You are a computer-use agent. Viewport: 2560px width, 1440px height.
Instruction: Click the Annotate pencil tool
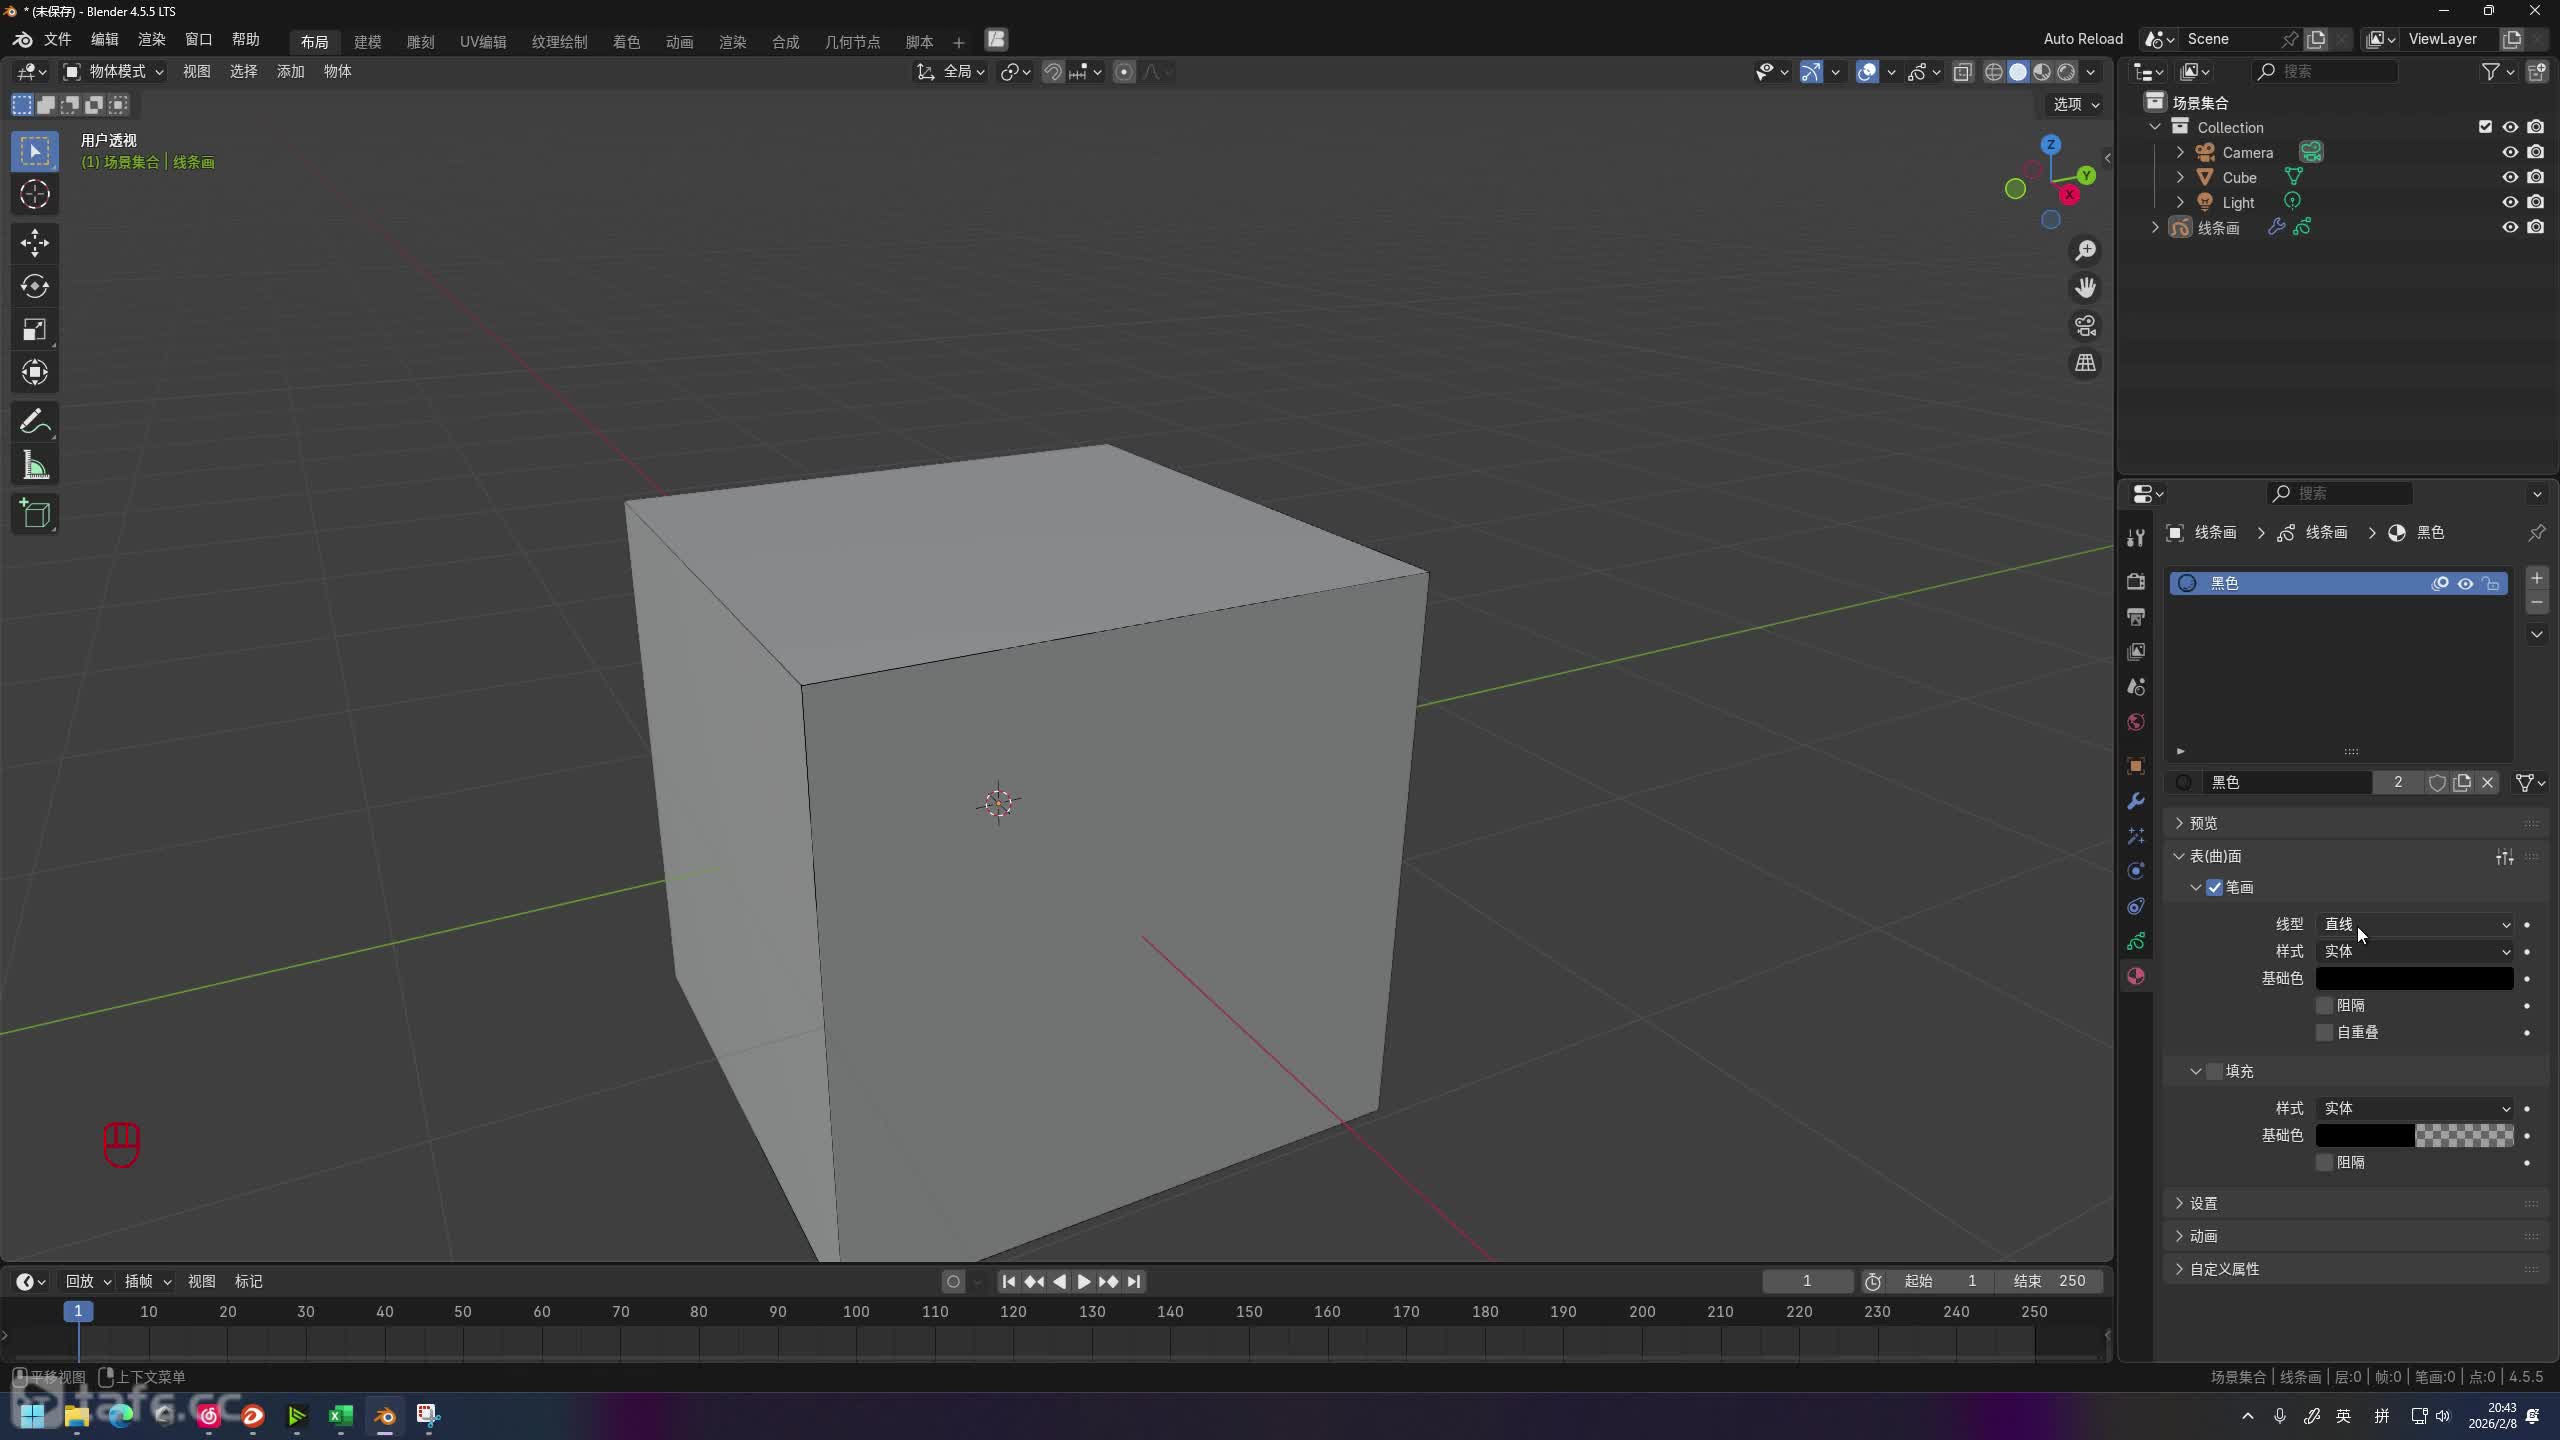[x=35, y=422]
